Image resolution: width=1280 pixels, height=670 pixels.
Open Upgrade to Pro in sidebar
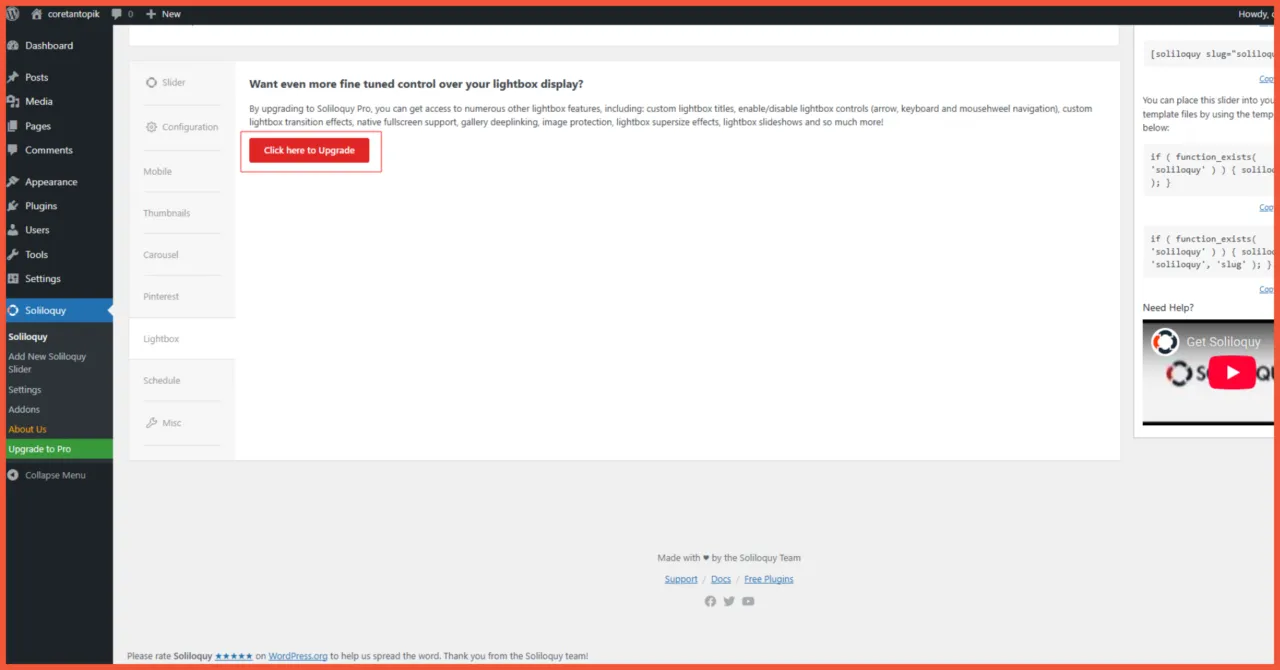point(40,449)
